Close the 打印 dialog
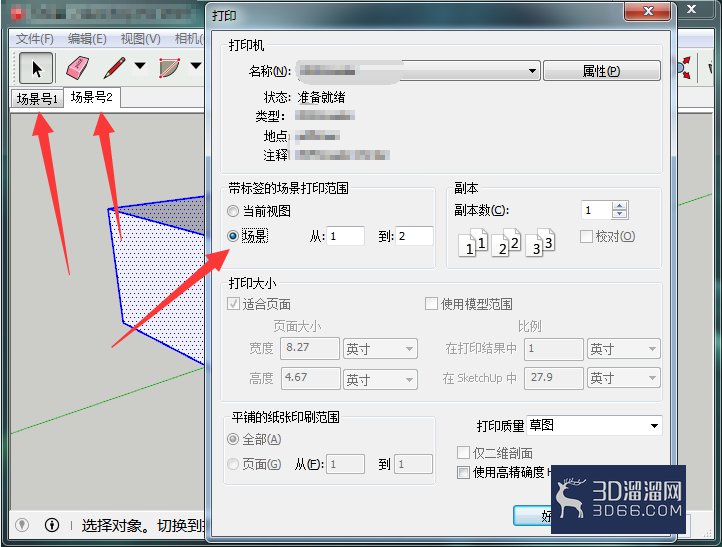The width and height of the screenshot is (722, 547). [x=647, y=12]
